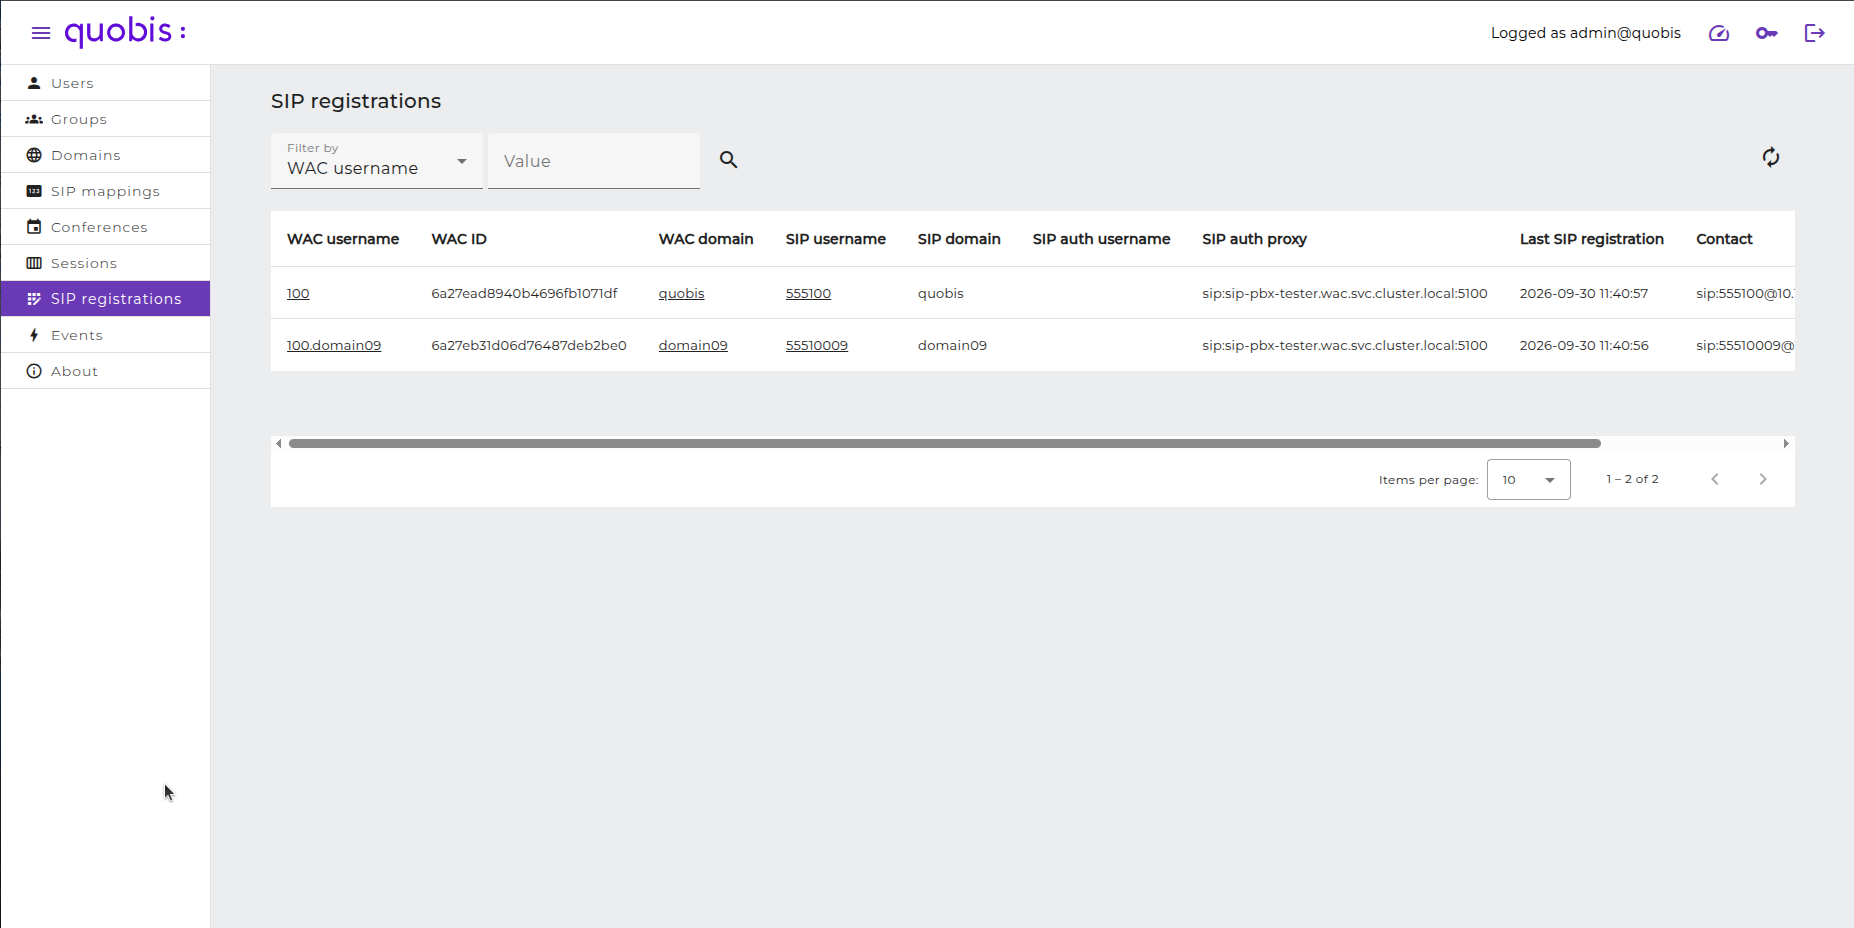The width and height of the screenshot is (1854, 928).
Task: Click the Contact column header
Action: (x=1724, y=239)
